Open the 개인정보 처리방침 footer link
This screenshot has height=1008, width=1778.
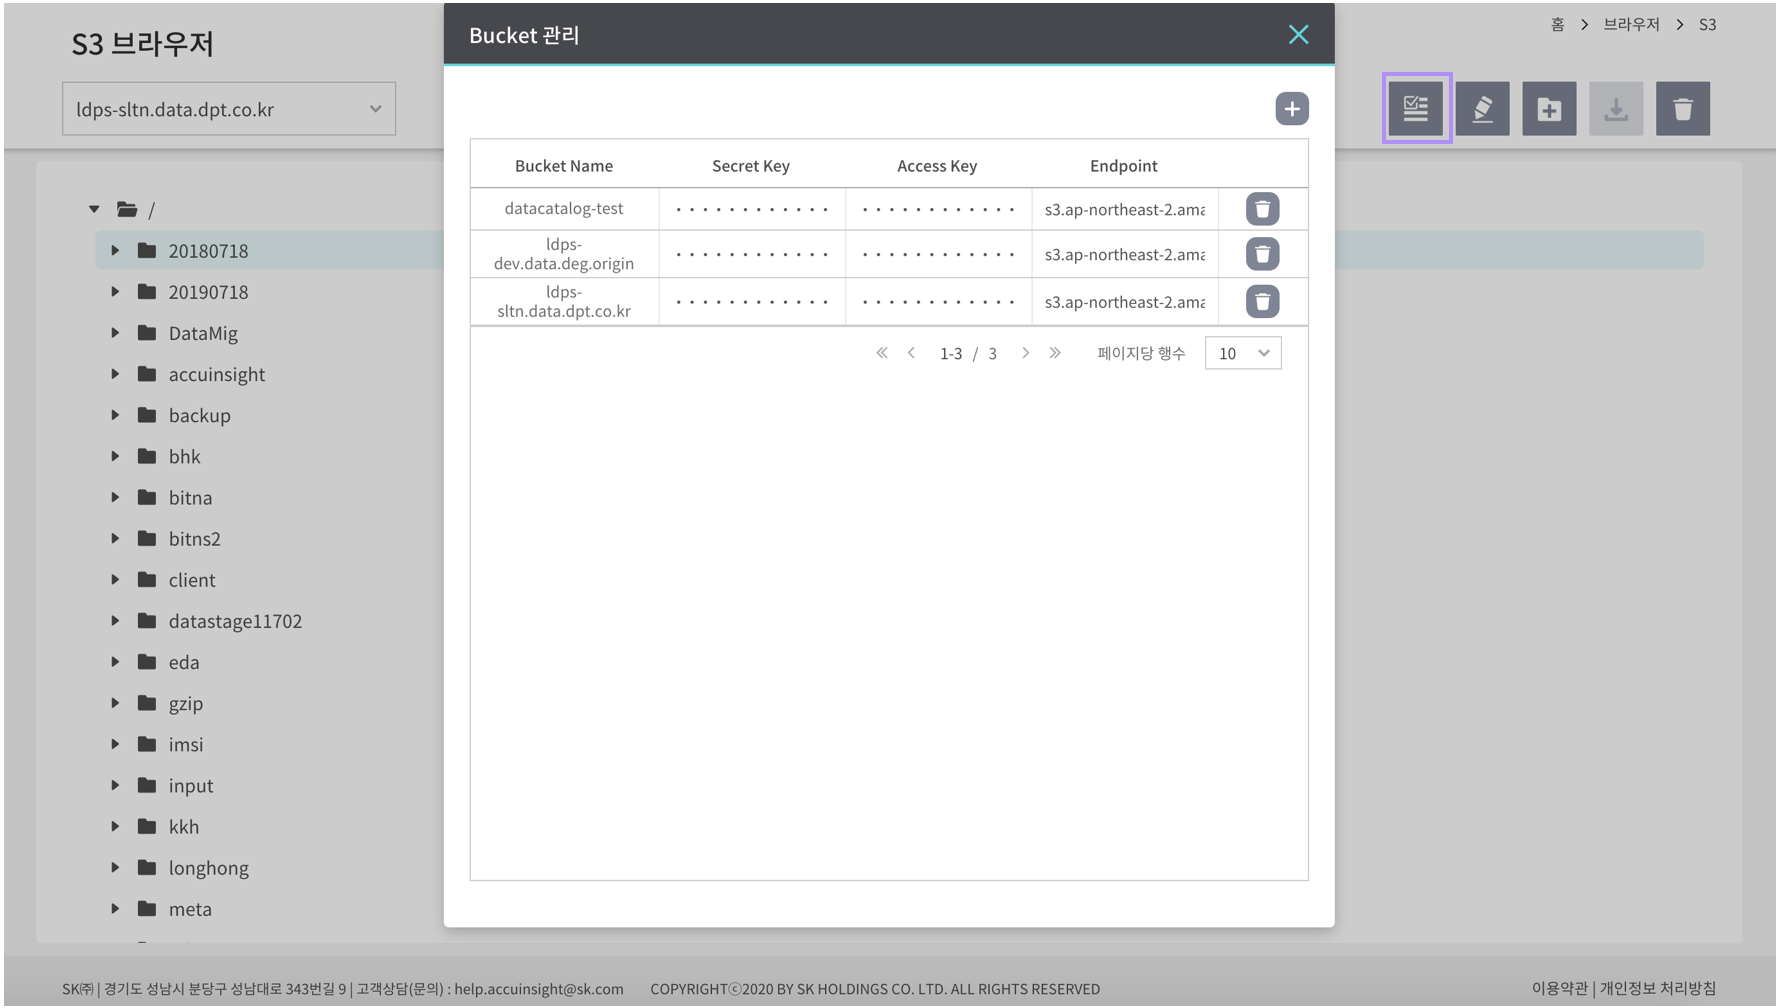point(1658,988)
